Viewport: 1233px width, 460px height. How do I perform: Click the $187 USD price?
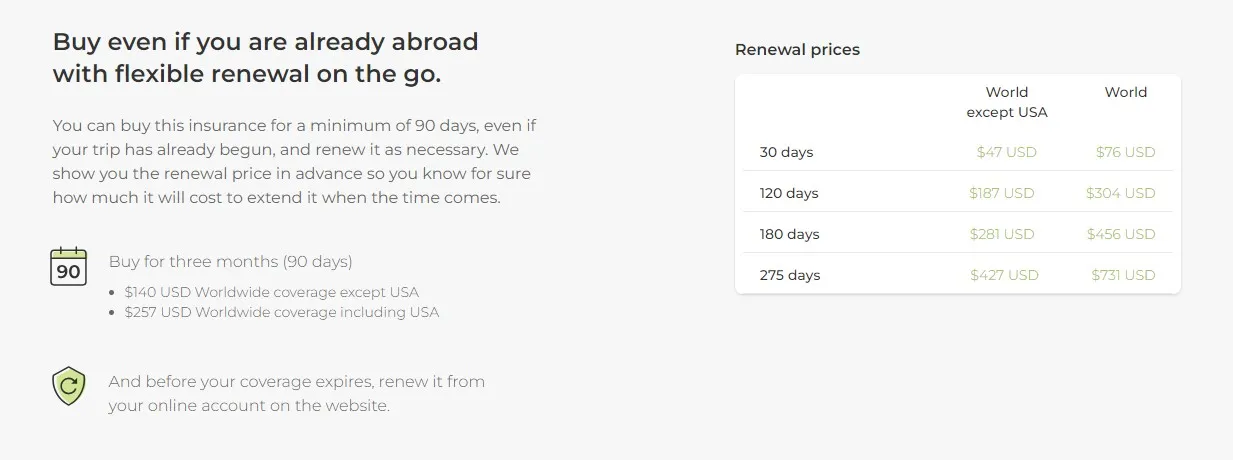pyautogui.click(x=1002, y=193)
